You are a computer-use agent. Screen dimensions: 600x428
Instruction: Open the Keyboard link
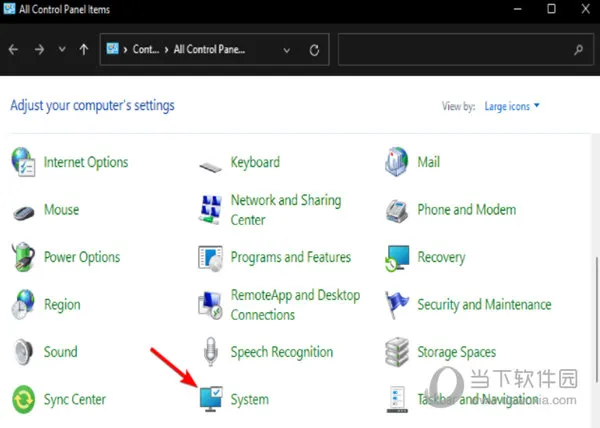pyautogui.click(x=255, y=162)
